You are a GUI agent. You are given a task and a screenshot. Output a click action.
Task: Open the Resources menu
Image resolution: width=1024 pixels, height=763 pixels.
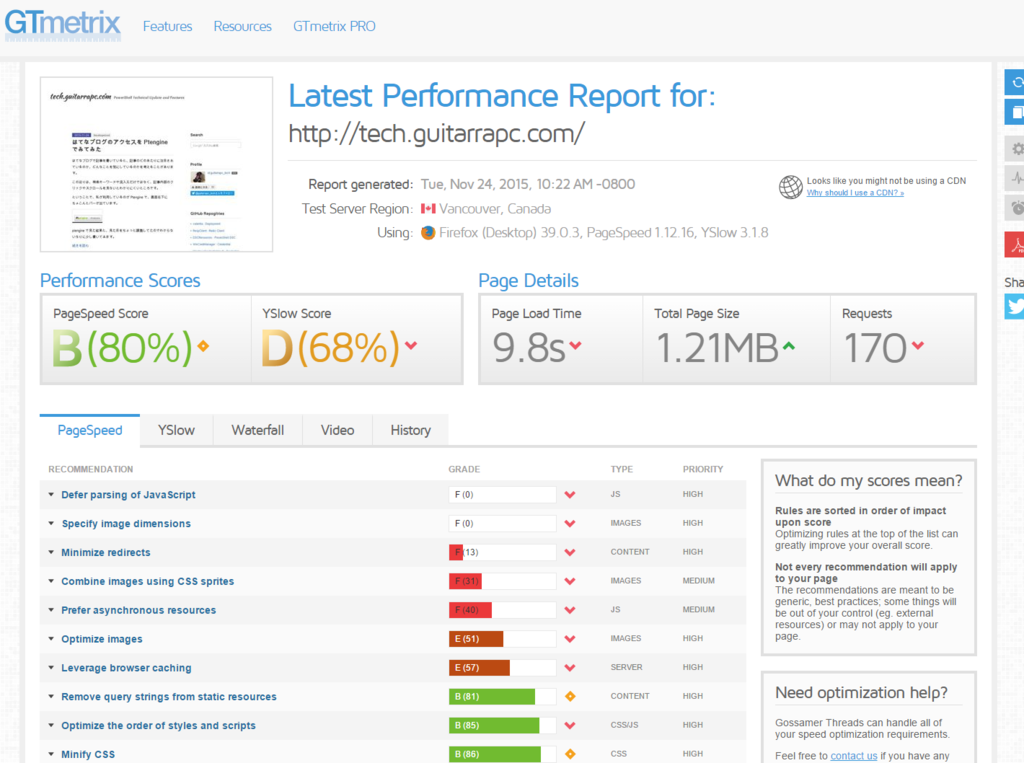[242, 26]
